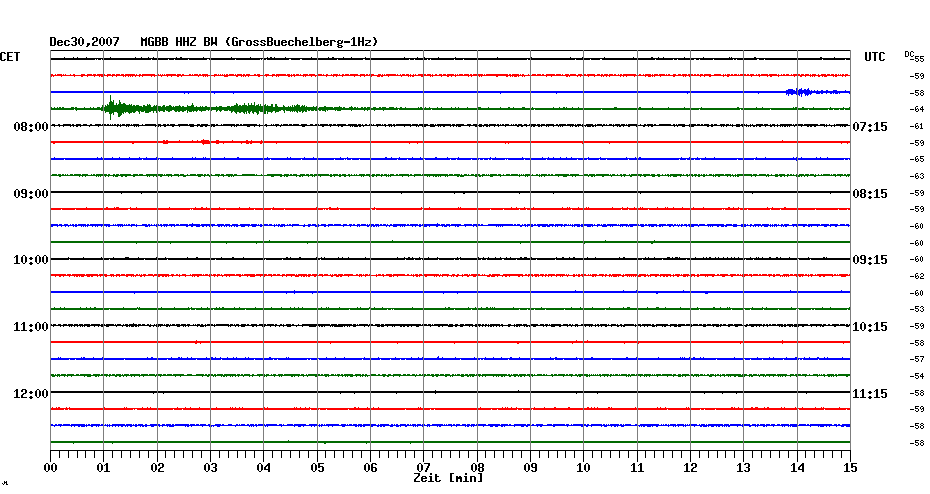Click the 06 minute axis label
930x494 pixels.
[x=371, y=468]
